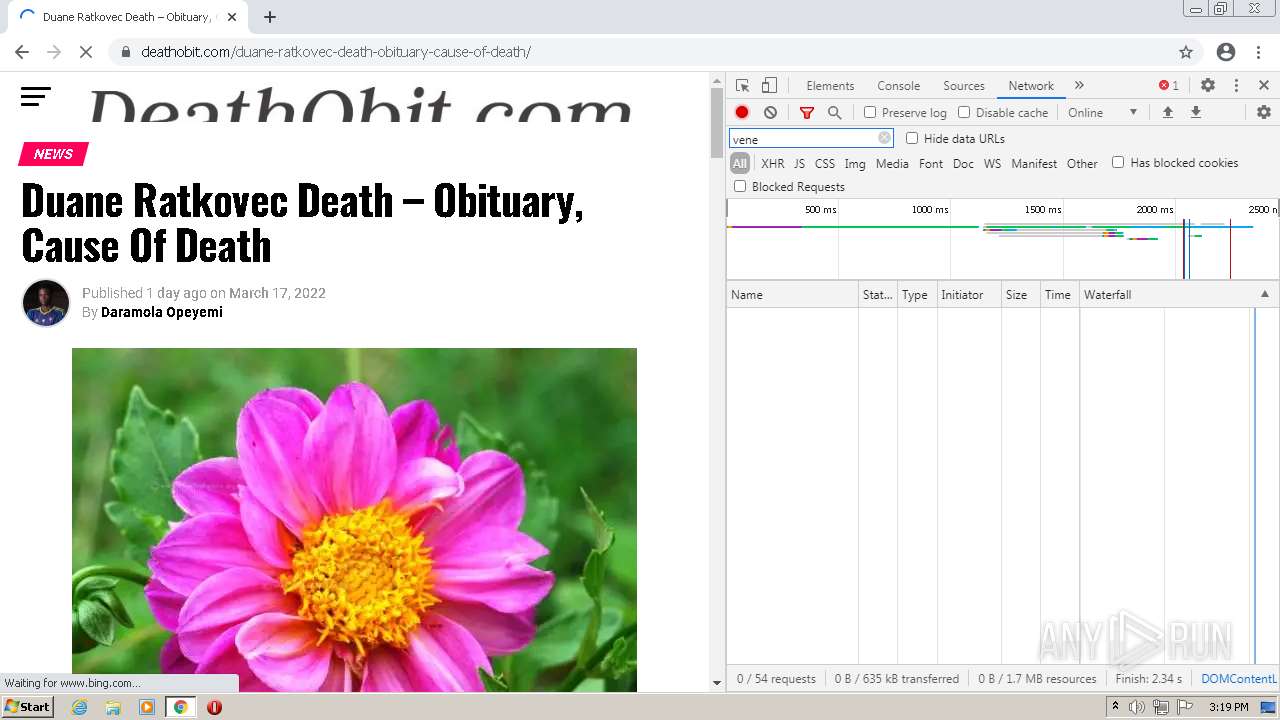Filter requests by Img

[x=855, y=164]
